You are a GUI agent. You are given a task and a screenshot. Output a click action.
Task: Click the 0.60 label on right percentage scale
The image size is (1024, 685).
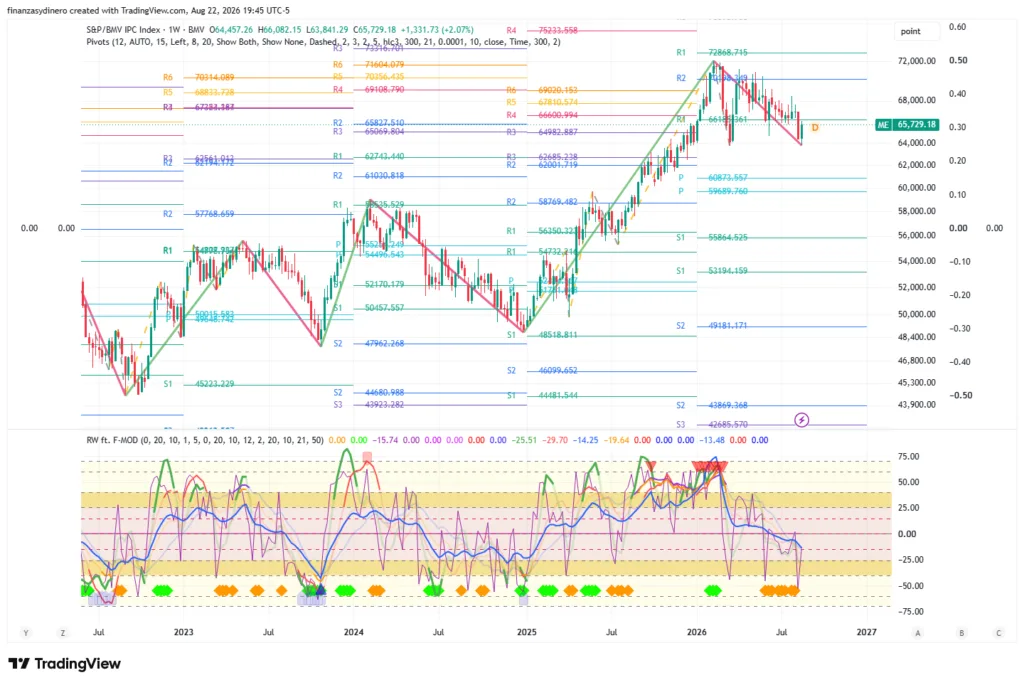click(x=957, y=27)
